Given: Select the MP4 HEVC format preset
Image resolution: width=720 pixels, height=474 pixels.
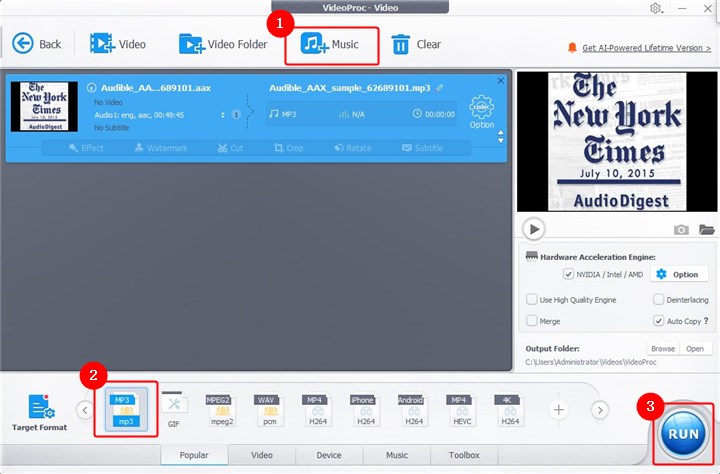Looking at the screenshot, I should pos(461,410).
